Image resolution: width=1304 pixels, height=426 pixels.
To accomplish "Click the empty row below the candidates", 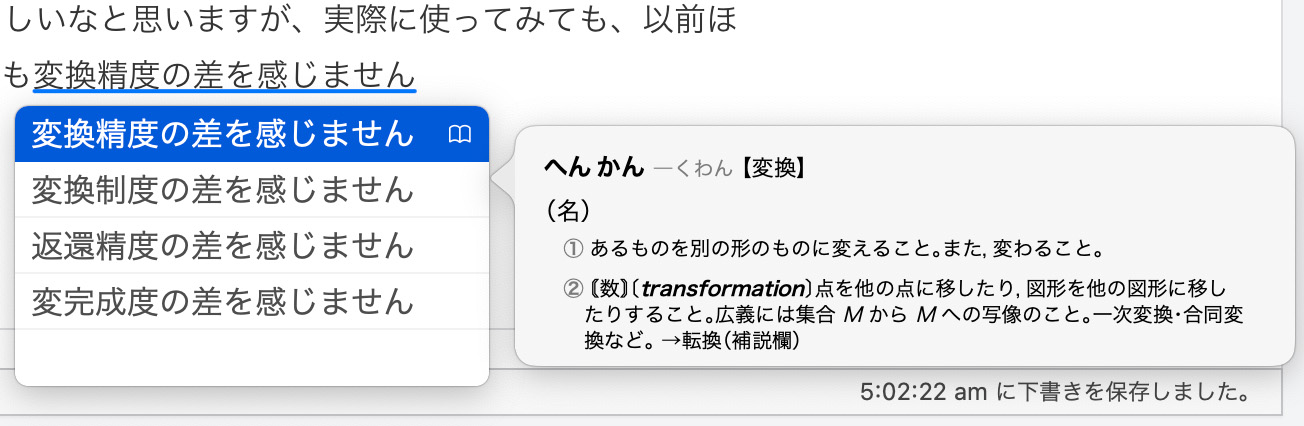I will point(252,357).
